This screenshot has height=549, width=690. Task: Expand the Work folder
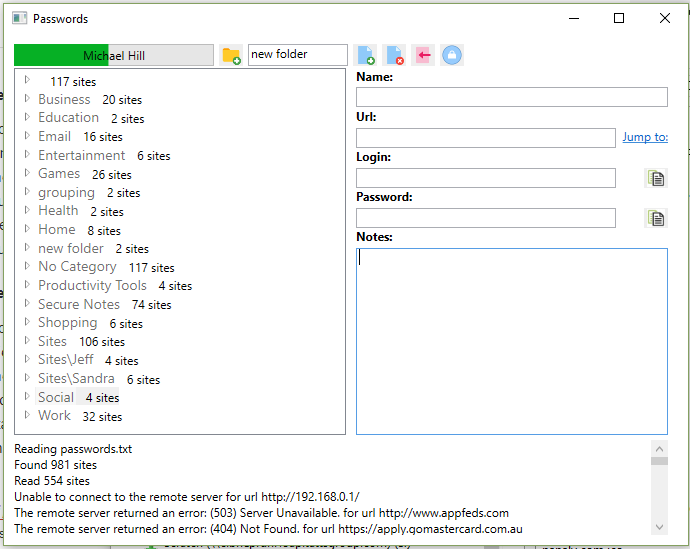click(x=27, y=414)
